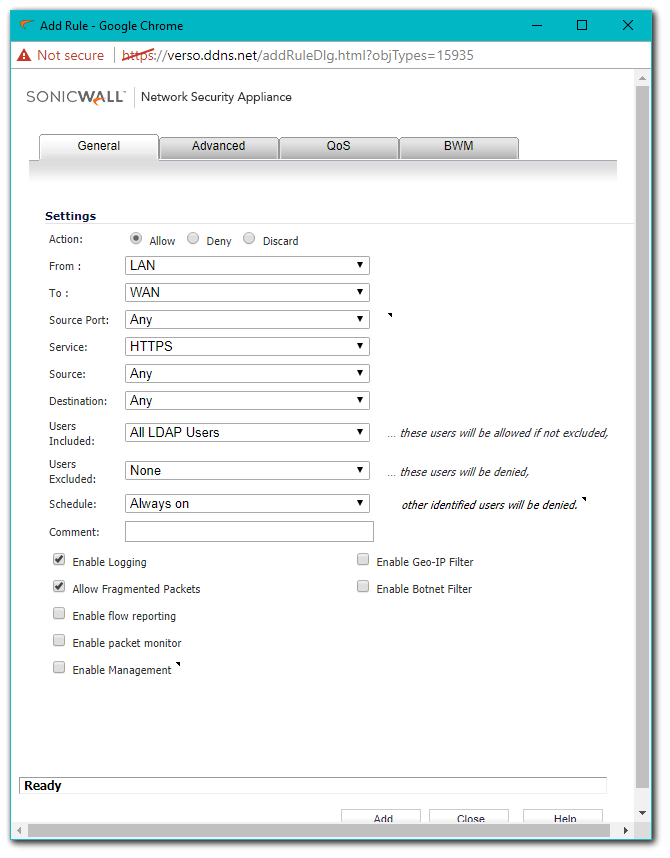This screenshot has height=858, width=670.
Task: Enable the Geo-IP Filter checkbox
Action: click(x=363, y=561)
